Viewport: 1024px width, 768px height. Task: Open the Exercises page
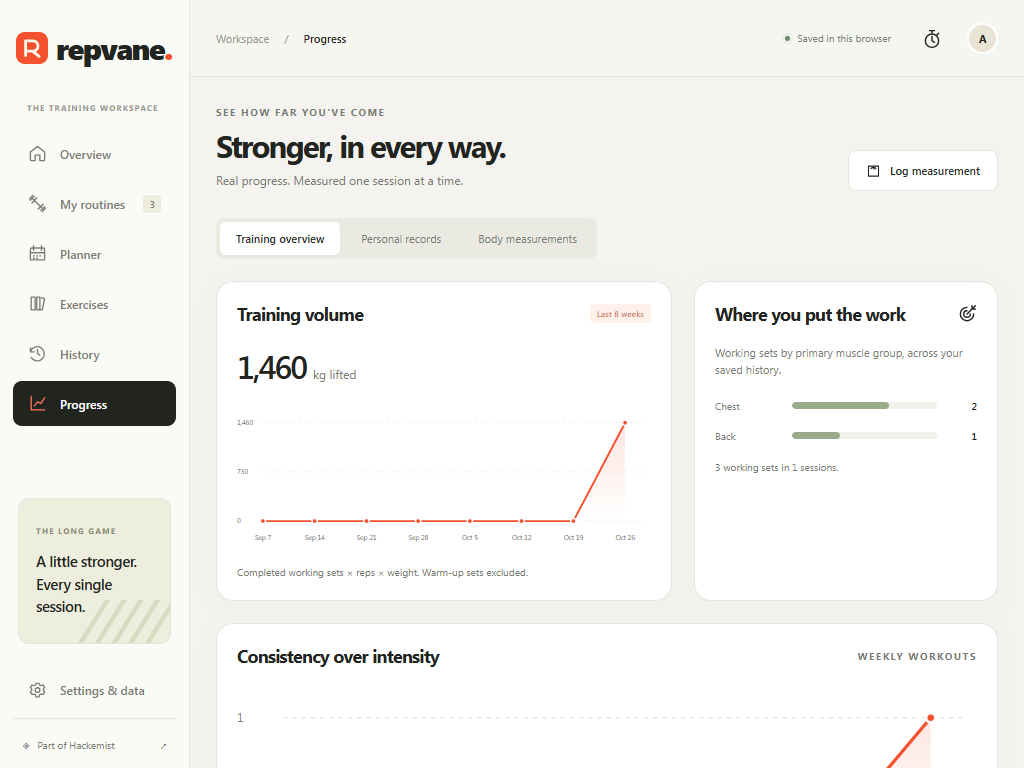(x=95, y=304)
